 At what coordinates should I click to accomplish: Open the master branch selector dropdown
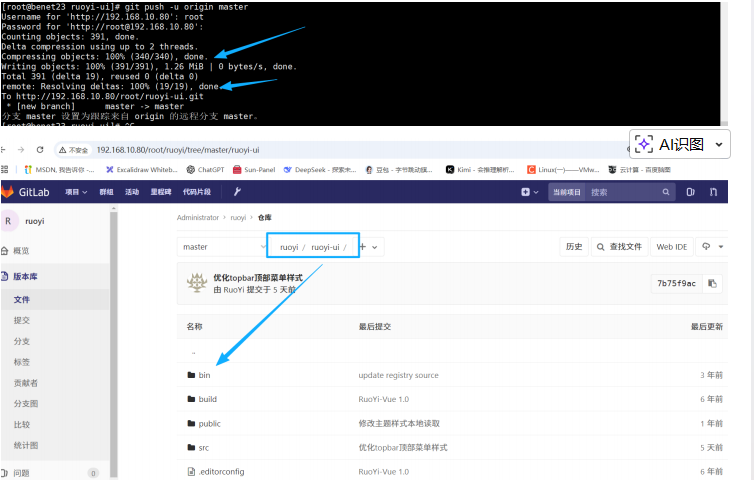[x=222, y=247]
